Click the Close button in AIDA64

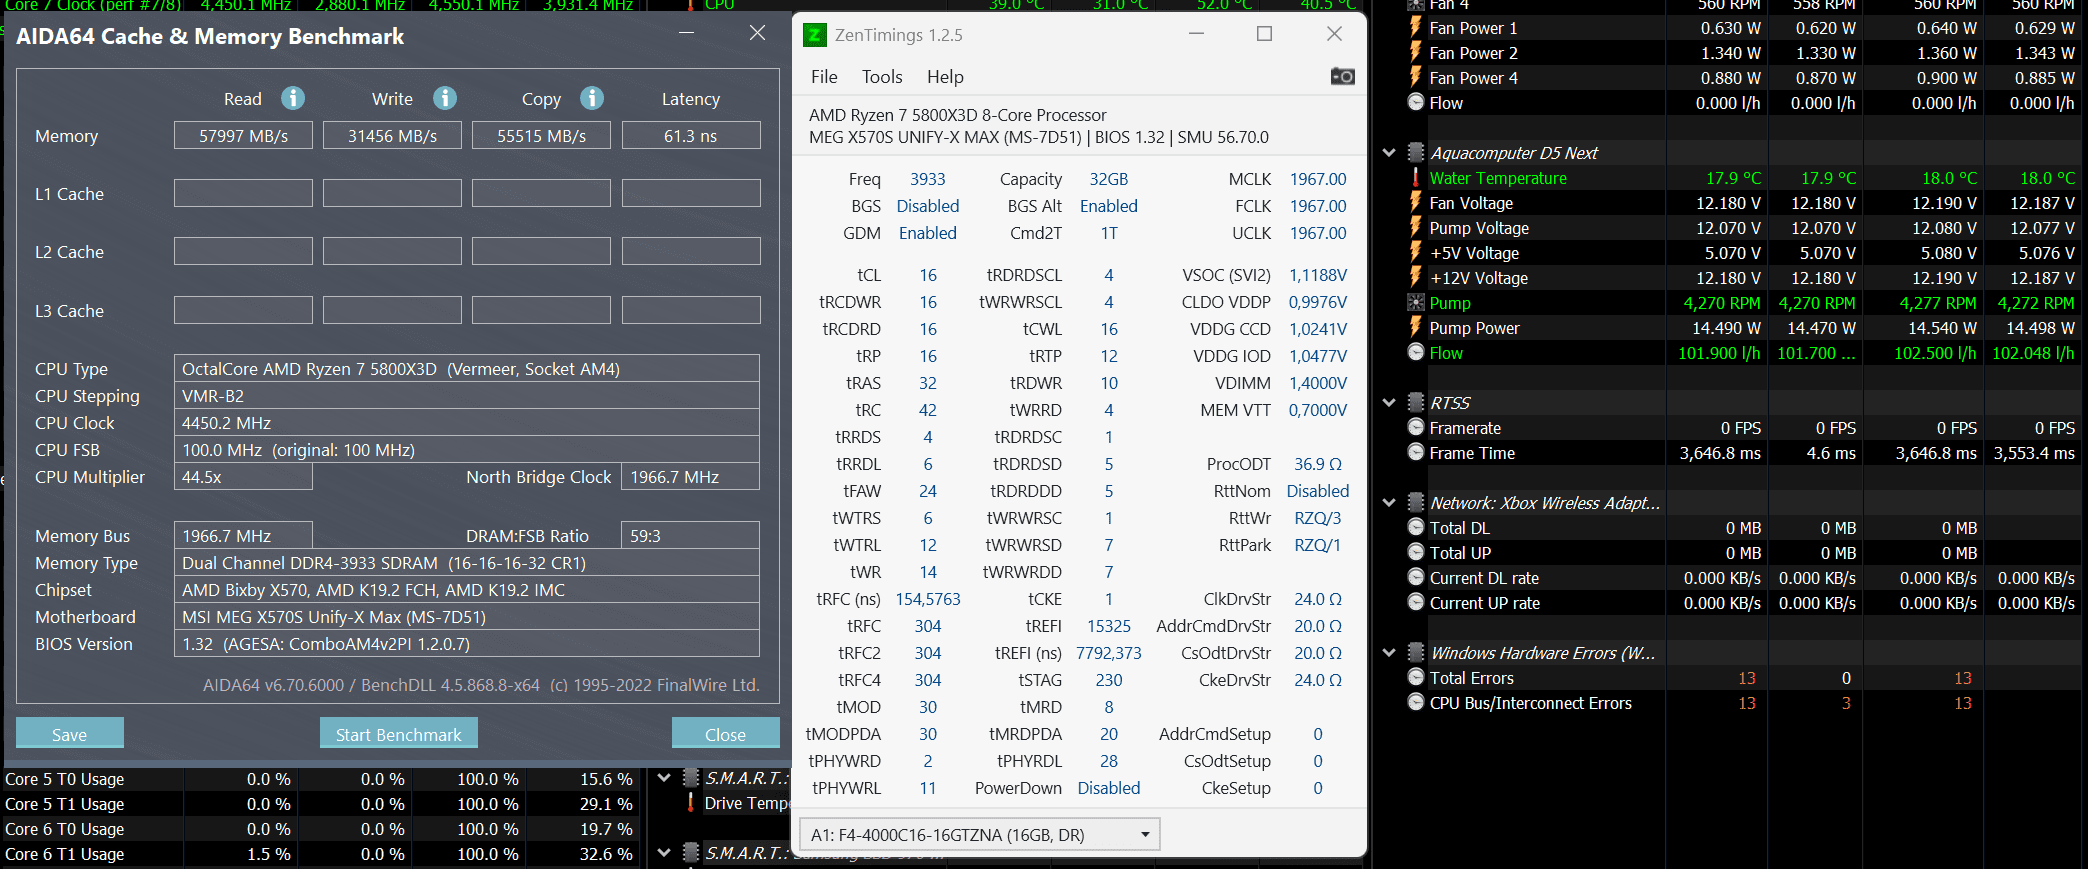725,734
